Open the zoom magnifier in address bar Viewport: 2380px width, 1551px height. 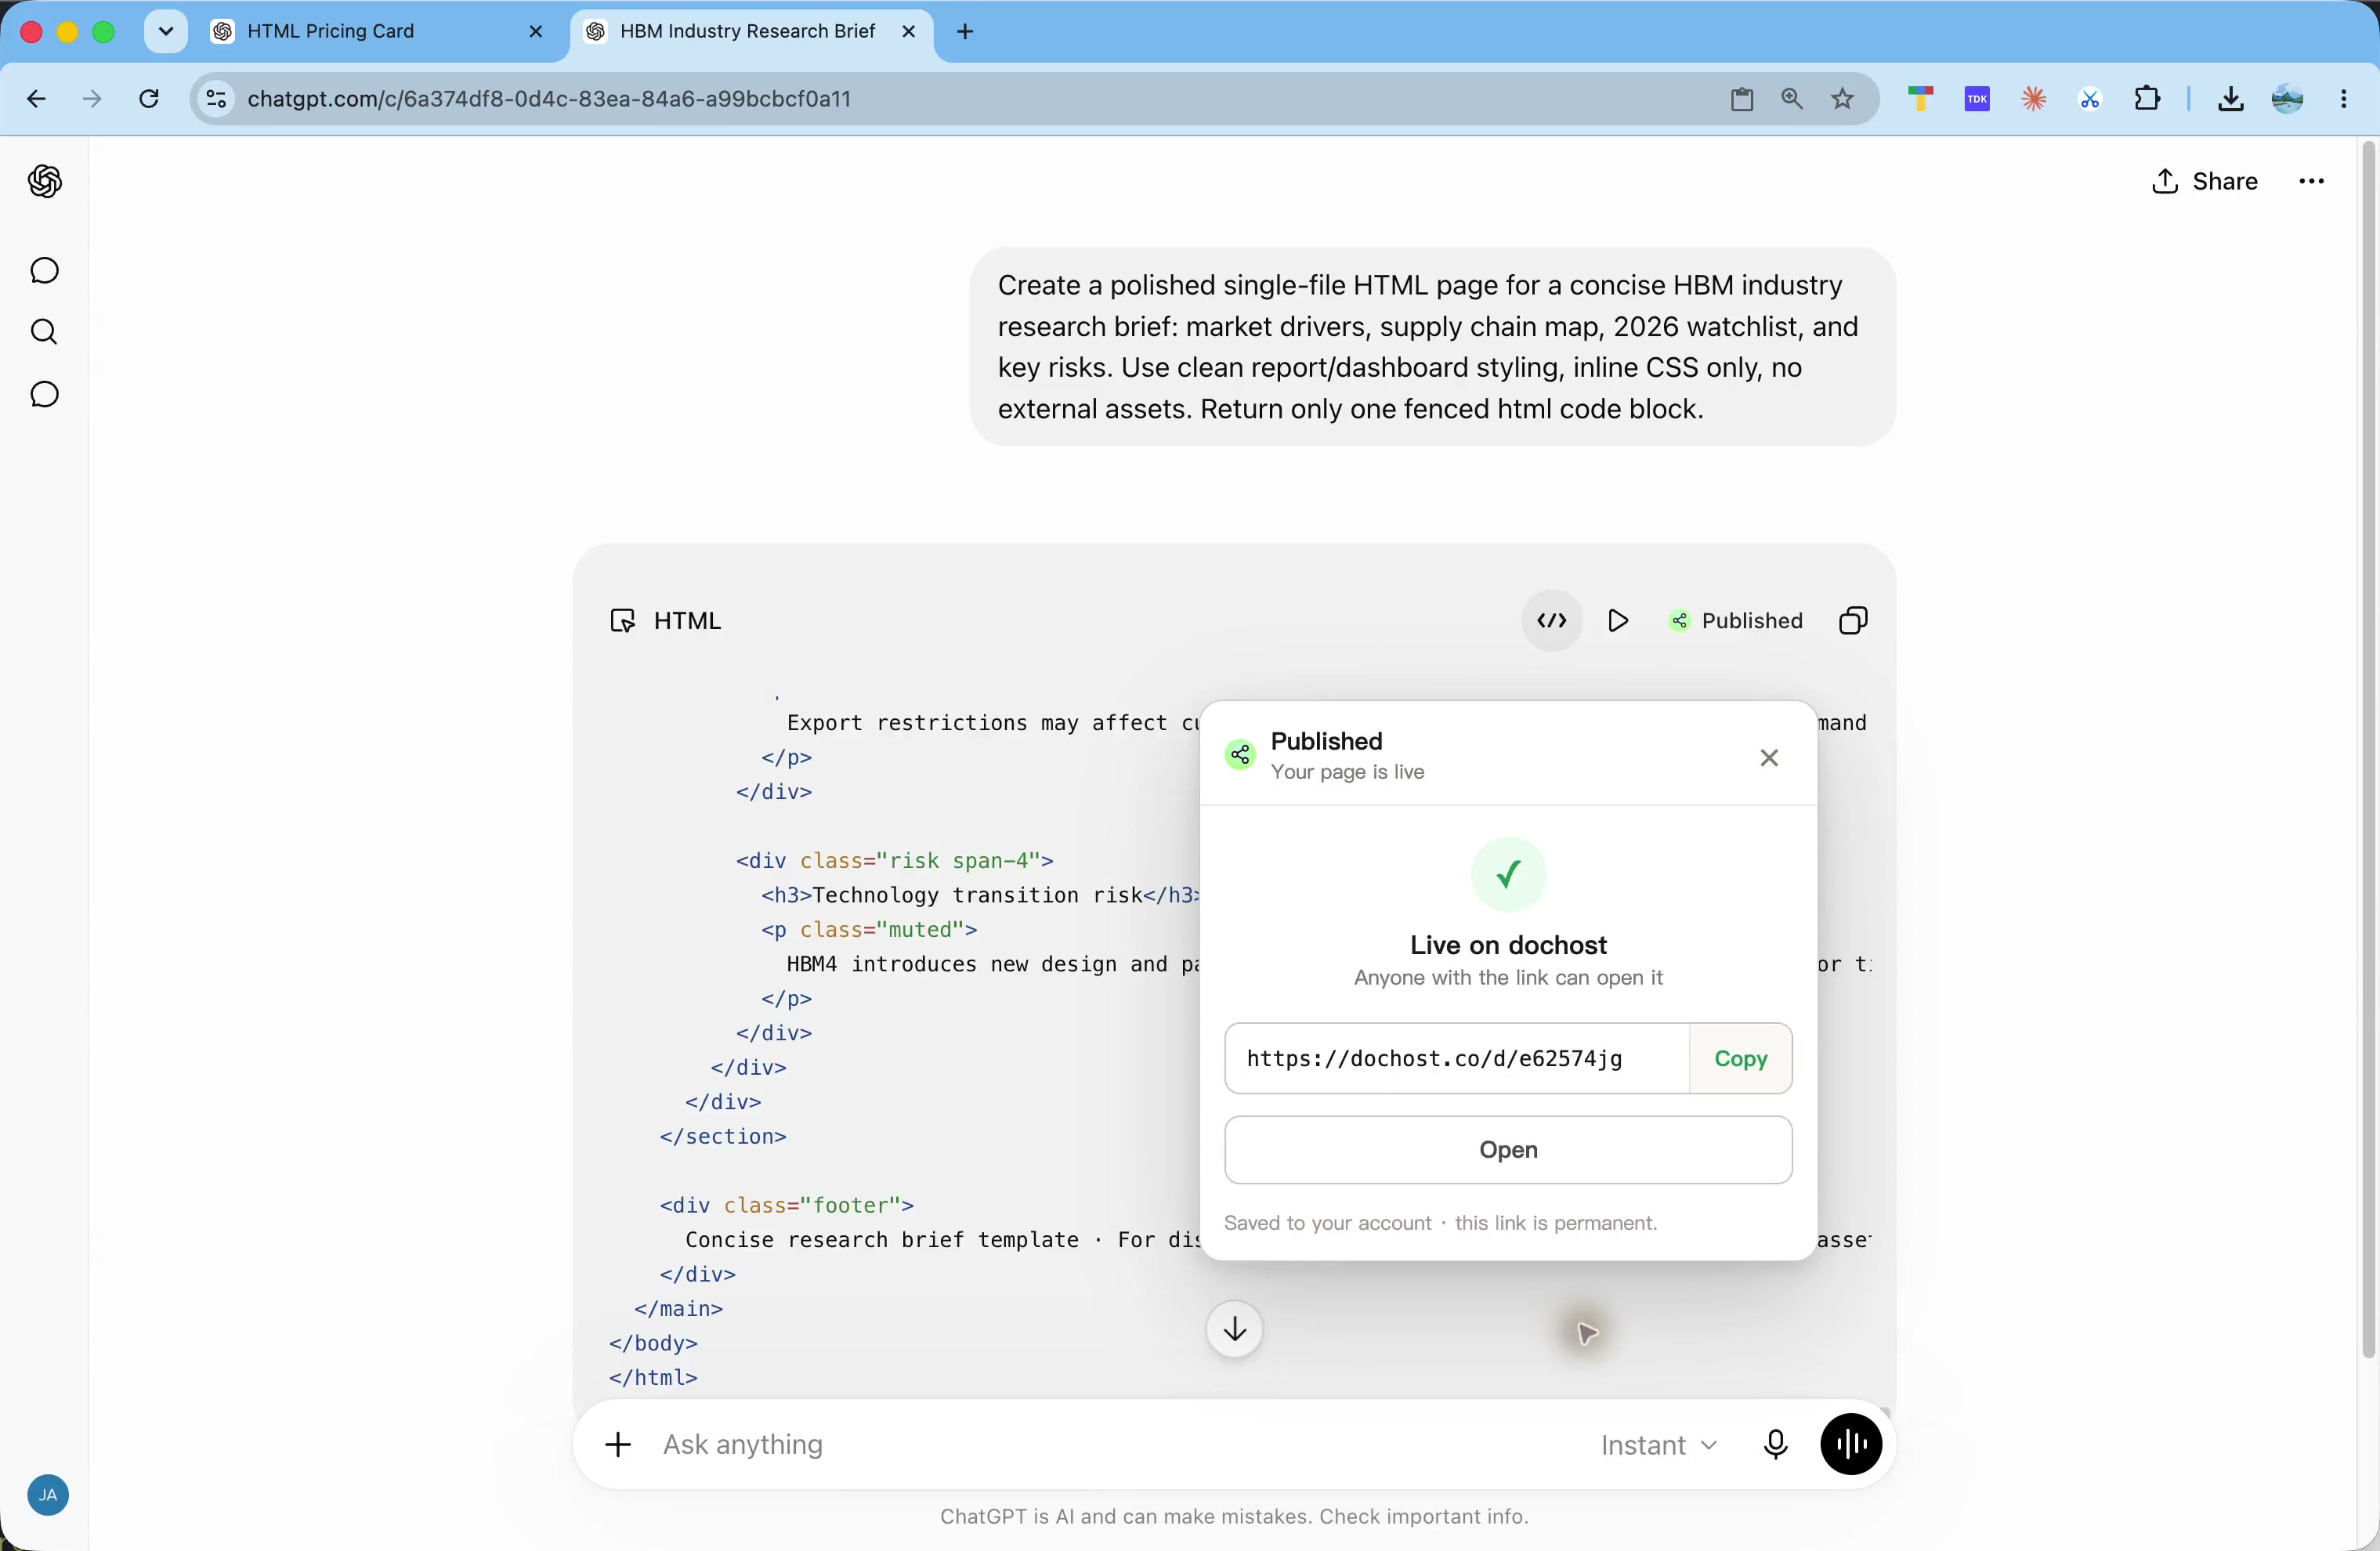tap(1791, 99)
